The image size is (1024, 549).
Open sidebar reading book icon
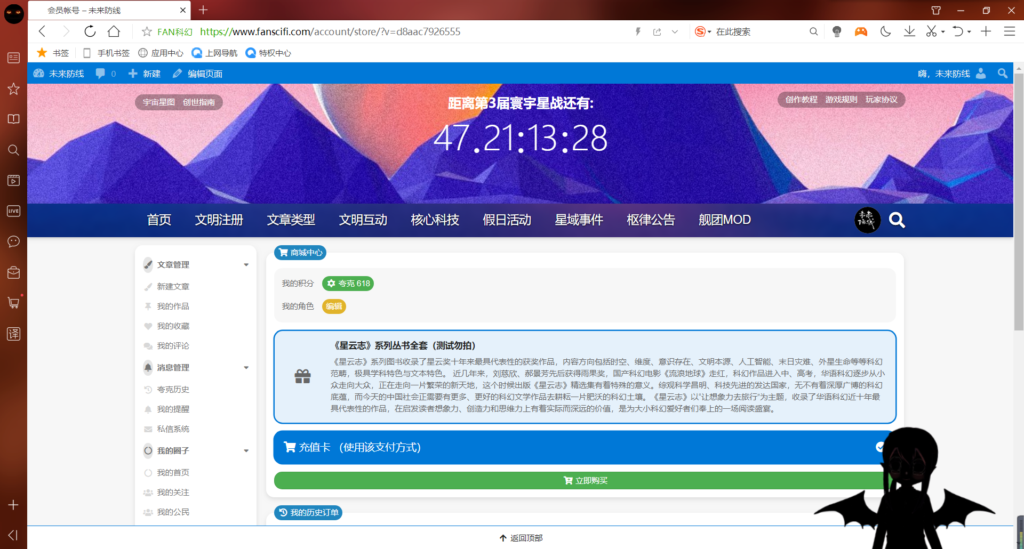tap(13, 119)
